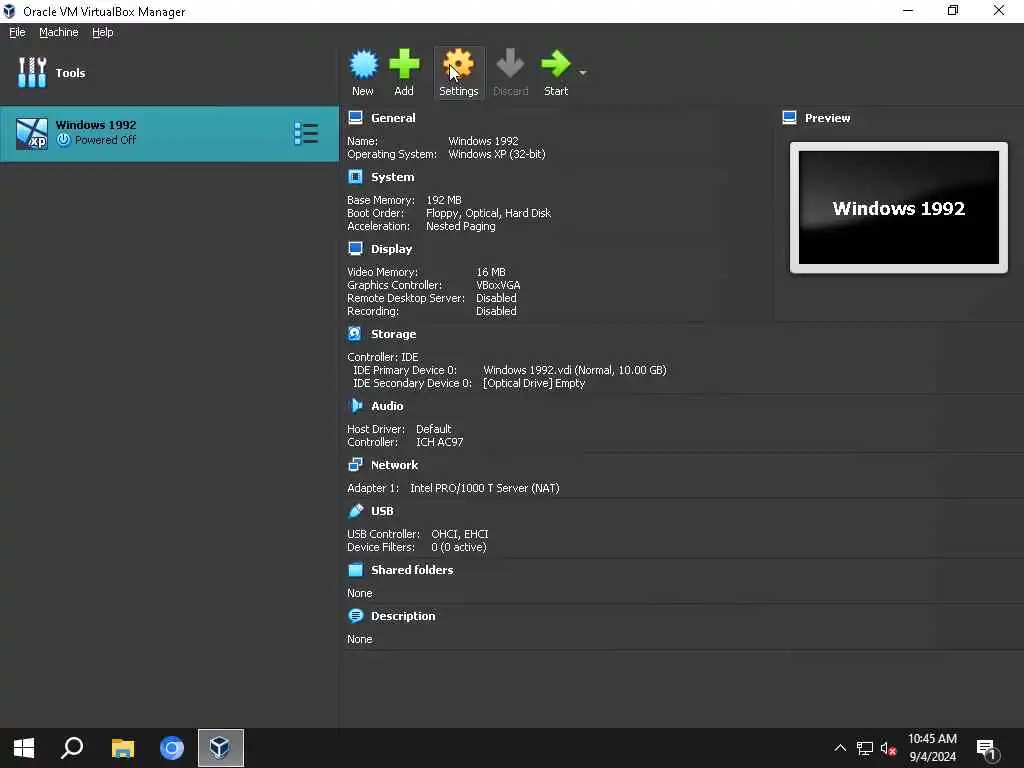Click the 16 MB video memory value

(490, 272)
